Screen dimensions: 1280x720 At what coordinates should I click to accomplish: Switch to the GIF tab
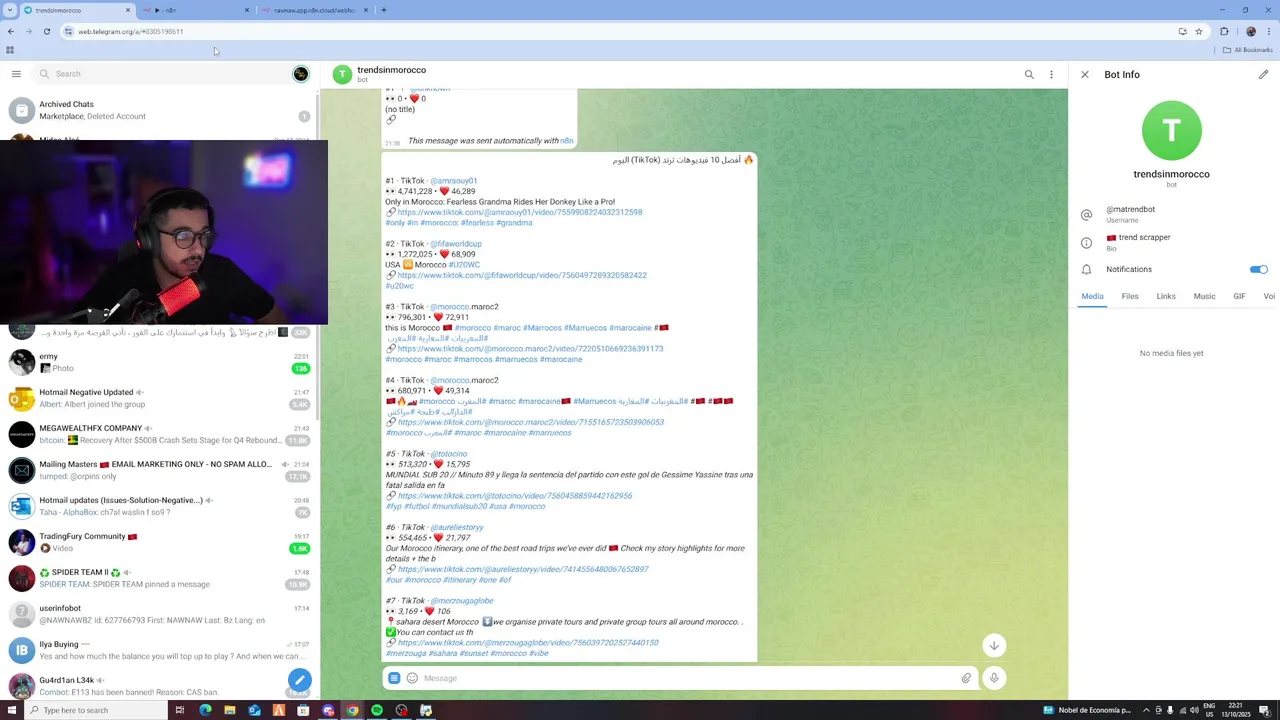tap(1239, 296)
